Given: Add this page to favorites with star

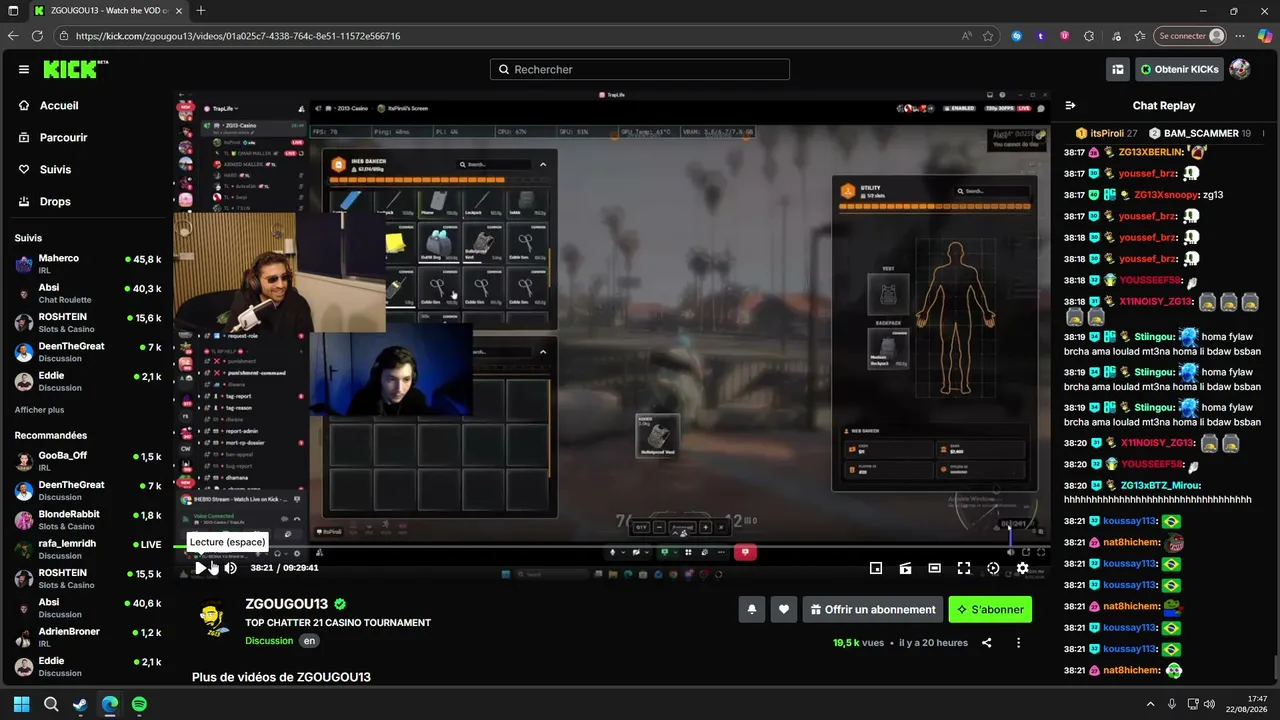Looking at the screenshot, I should coord(988,36).
